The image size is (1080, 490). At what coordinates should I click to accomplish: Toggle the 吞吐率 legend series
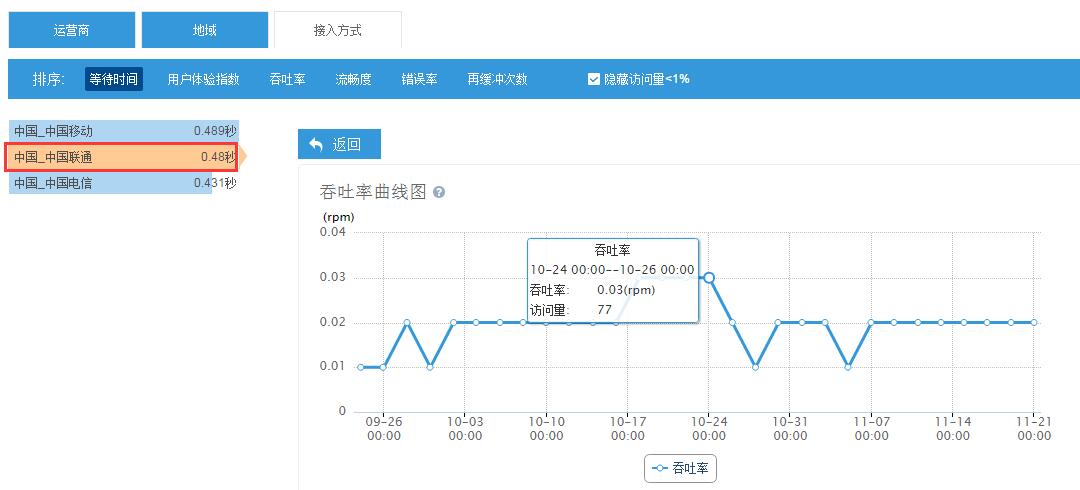681,469
